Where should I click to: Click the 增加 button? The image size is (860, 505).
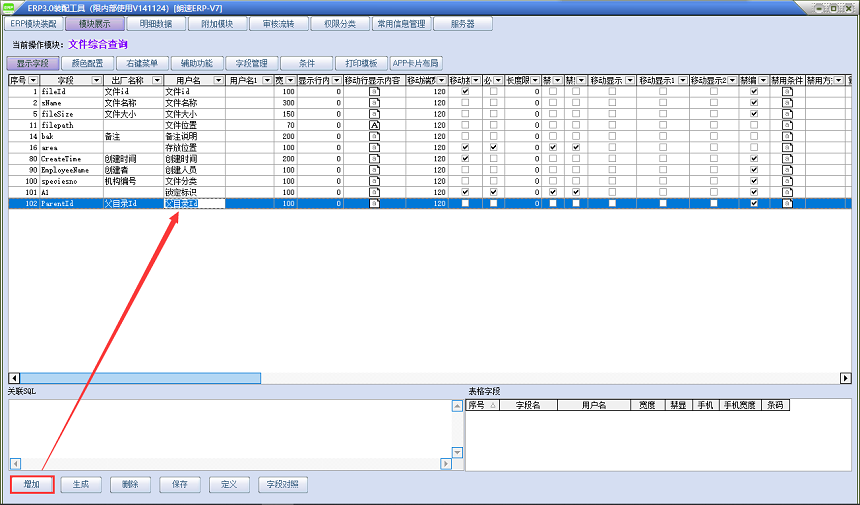tap(32, 484)
